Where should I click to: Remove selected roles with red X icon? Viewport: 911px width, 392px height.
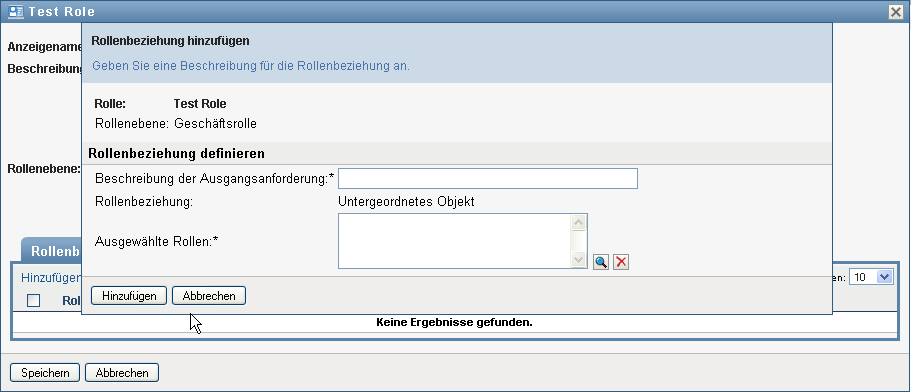tap(621, 262)
